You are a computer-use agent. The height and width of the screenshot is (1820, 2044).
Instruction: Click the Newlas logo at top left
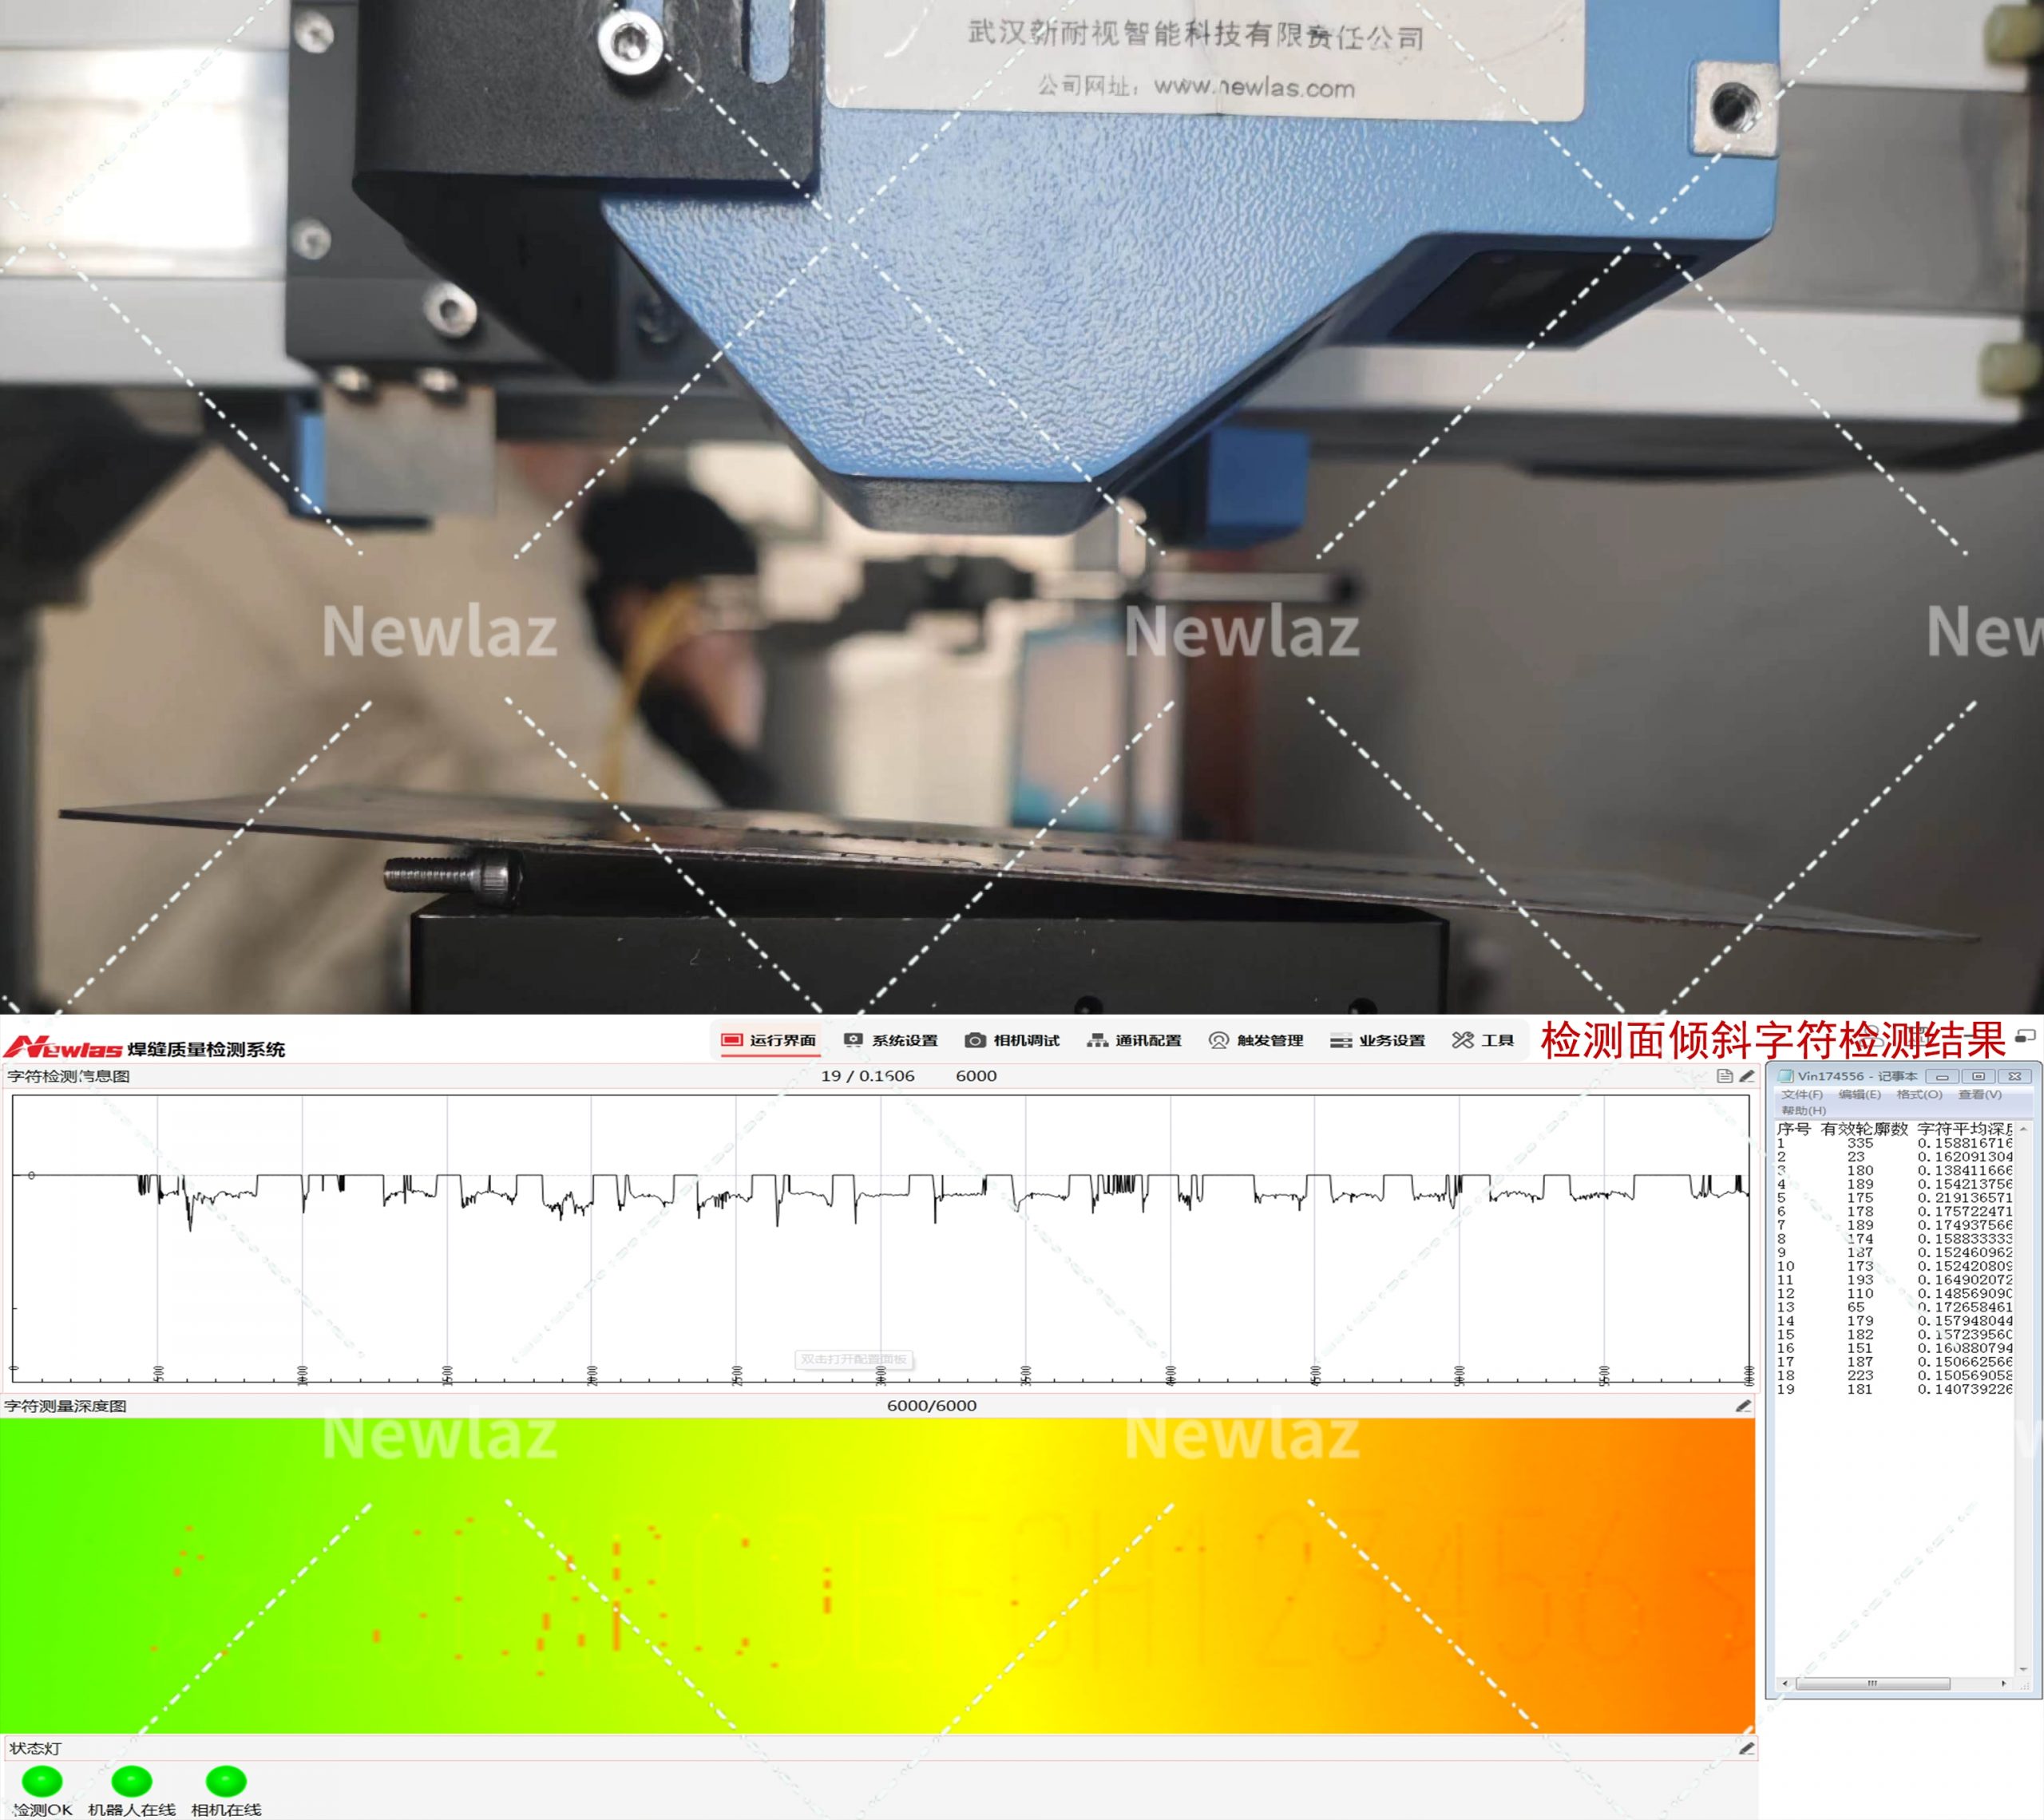coord(62,1048)
